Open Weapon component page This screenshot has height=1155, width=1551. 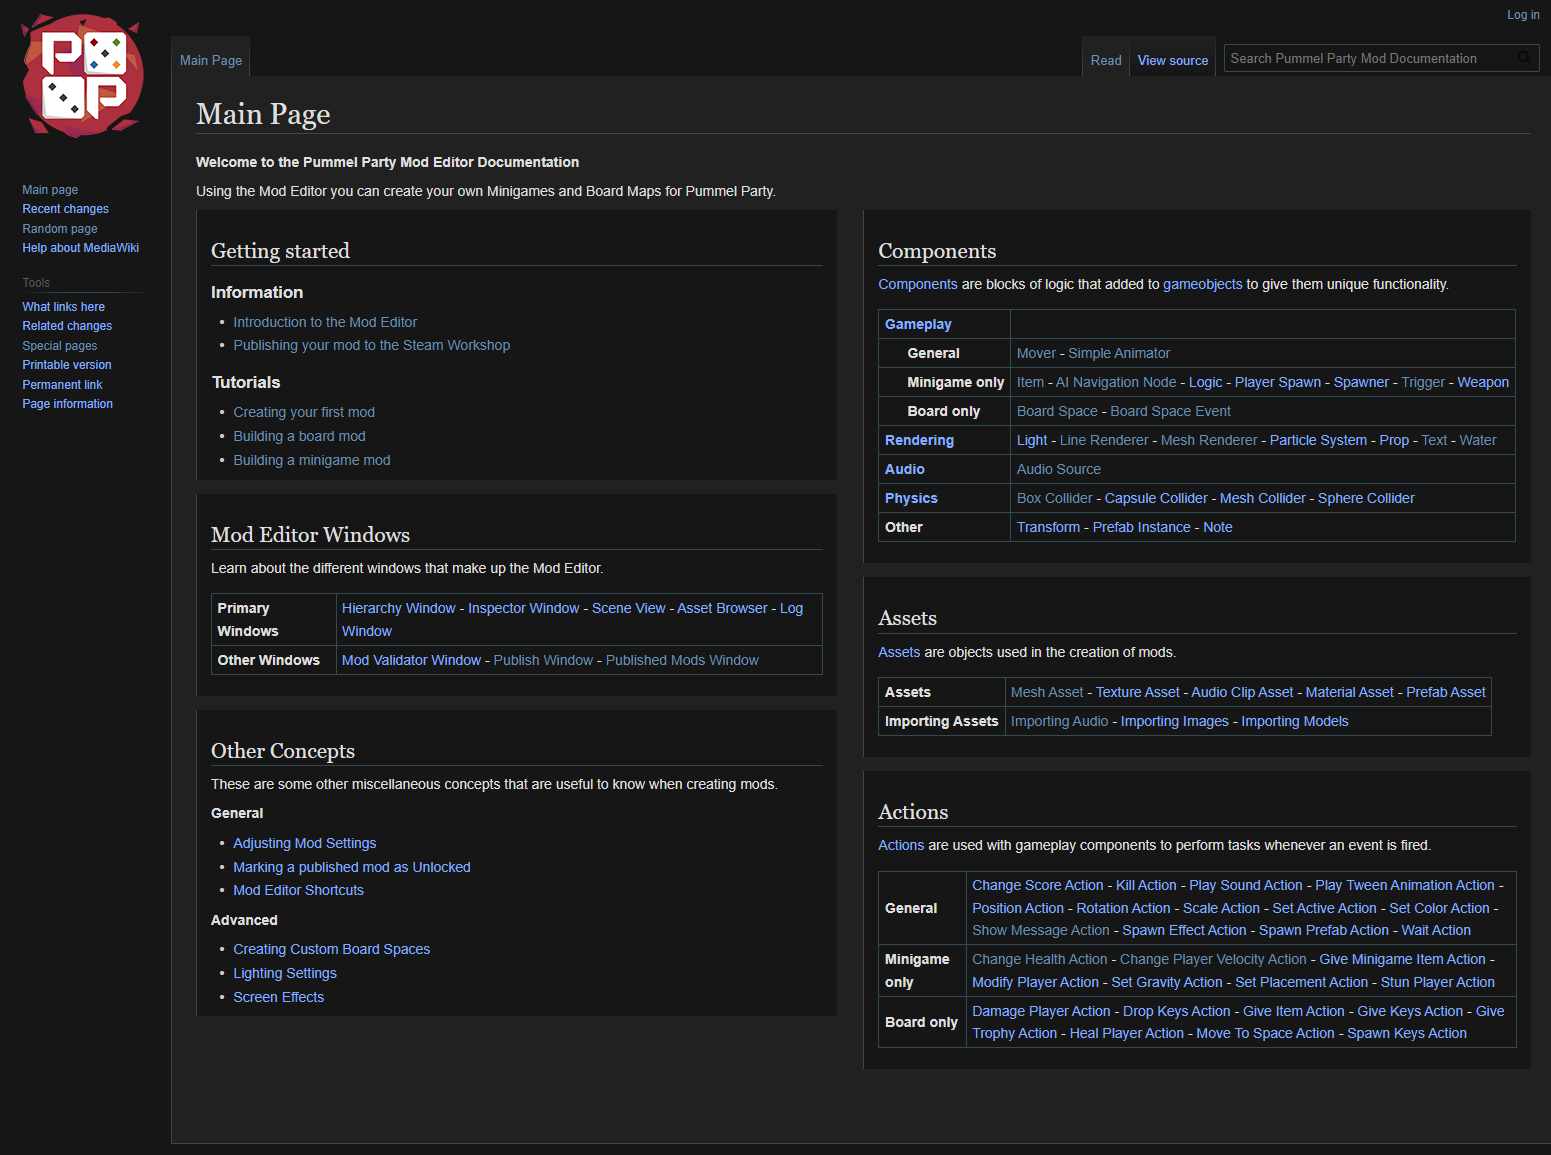pos(1483,382)
